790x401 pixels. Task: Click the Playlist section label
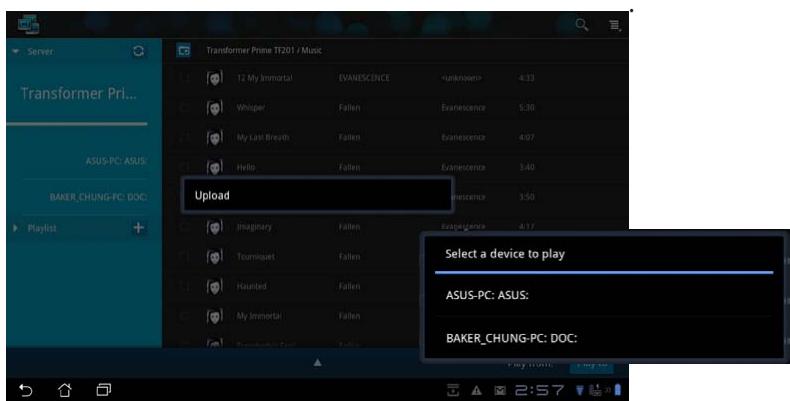(x=42, y=228)
